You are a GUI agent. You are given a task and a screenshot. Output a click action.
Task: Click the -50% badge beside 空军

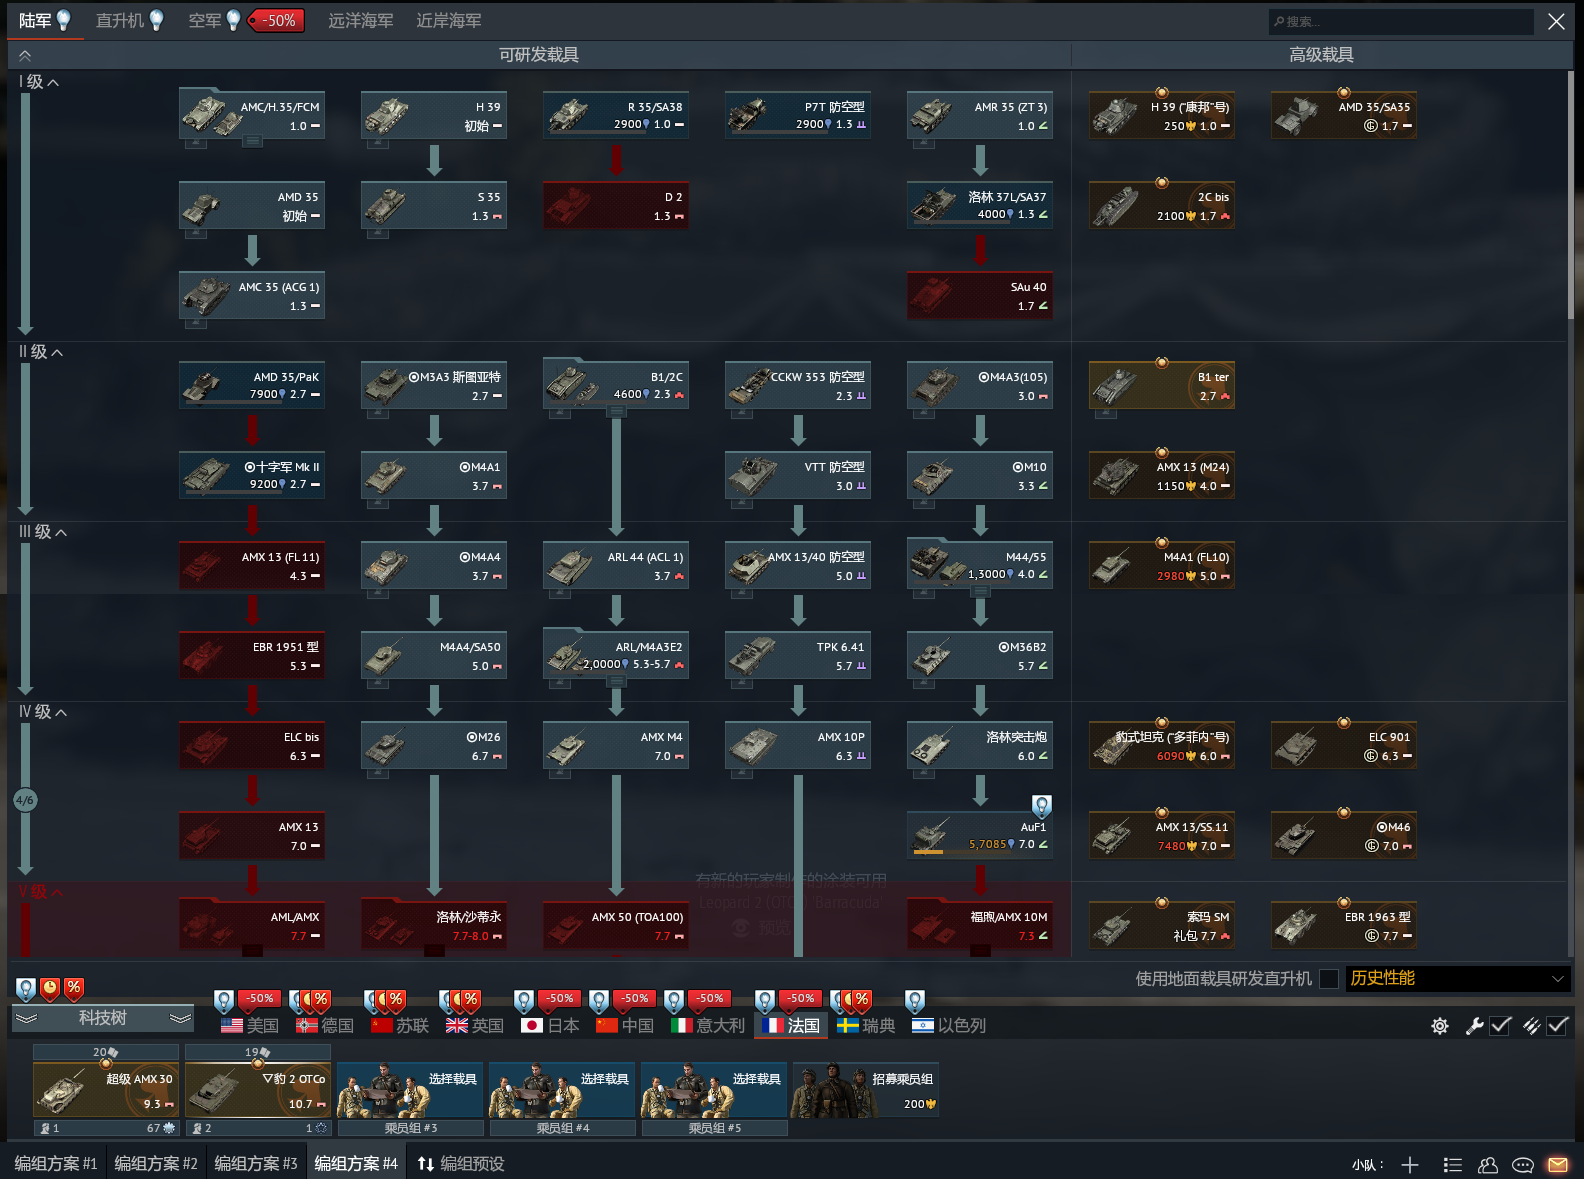pos(276,20)
